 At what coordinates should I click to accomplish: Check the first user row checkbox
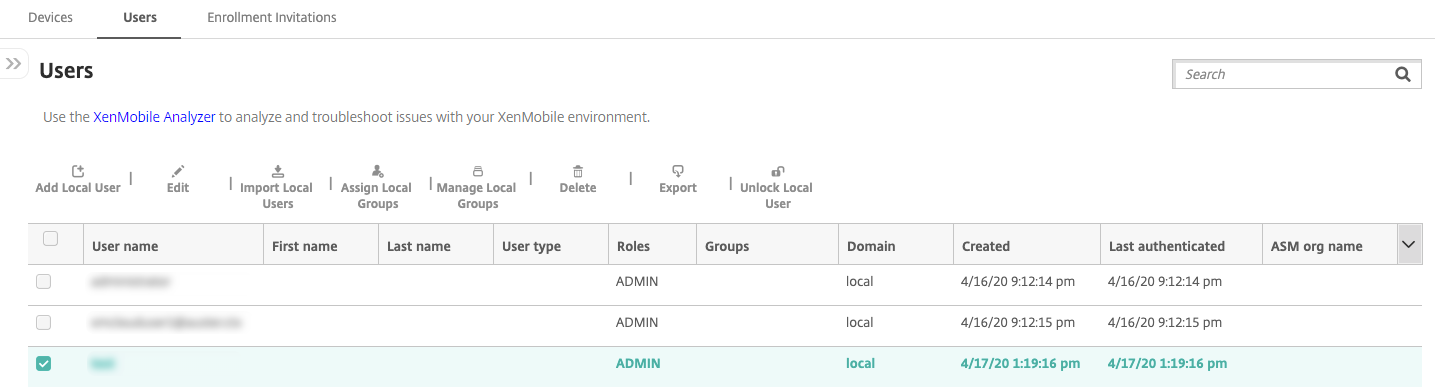pos(43,282)
